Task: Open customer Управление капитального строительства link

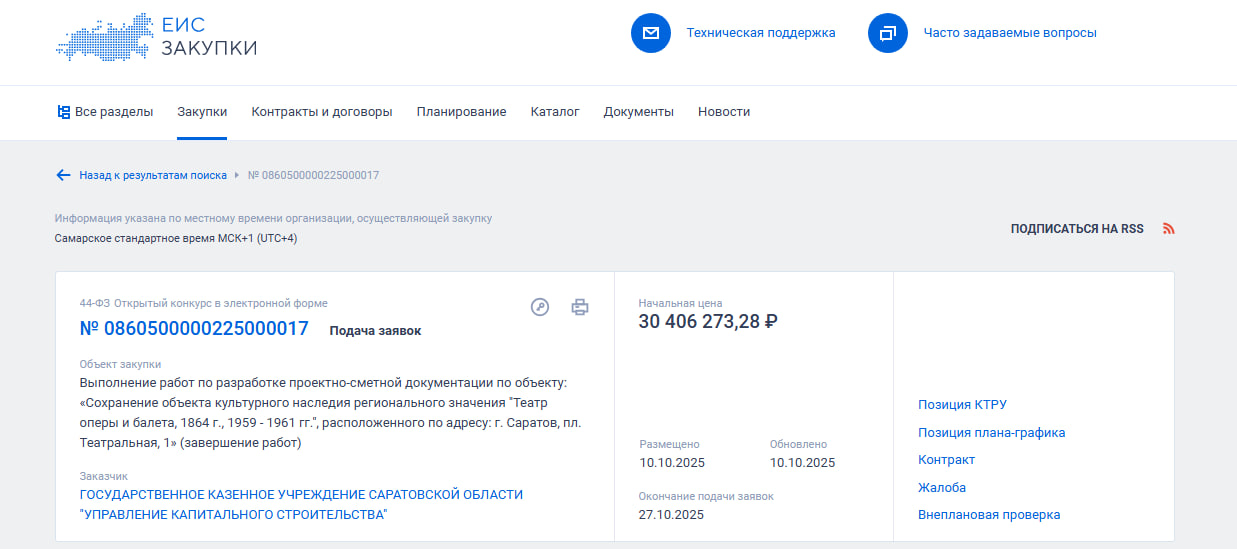Action: pos(301,505)
